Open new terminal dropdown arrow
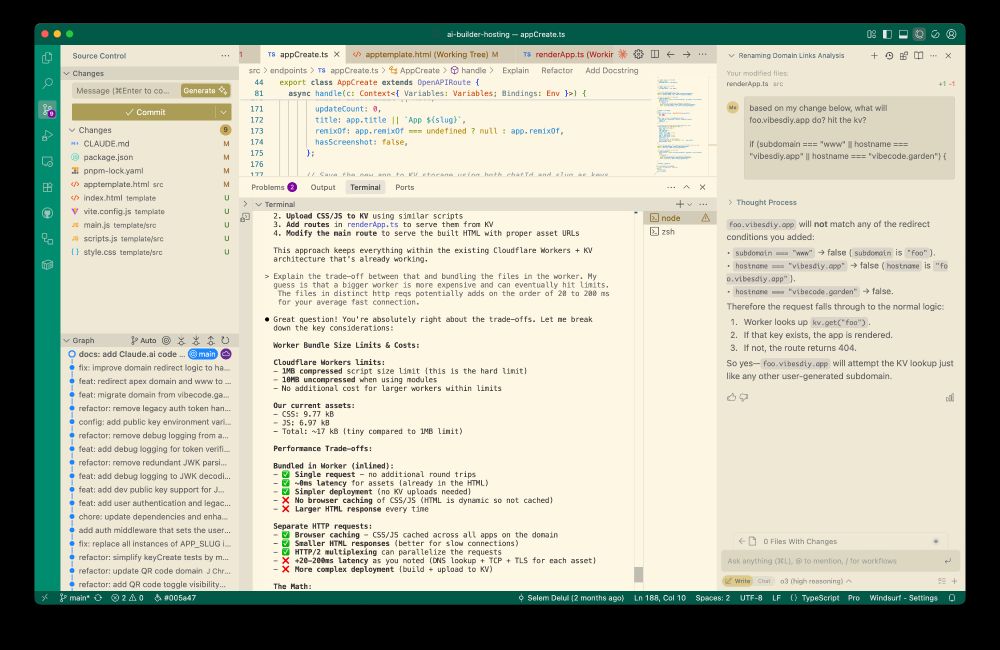 tap(689, 204)
